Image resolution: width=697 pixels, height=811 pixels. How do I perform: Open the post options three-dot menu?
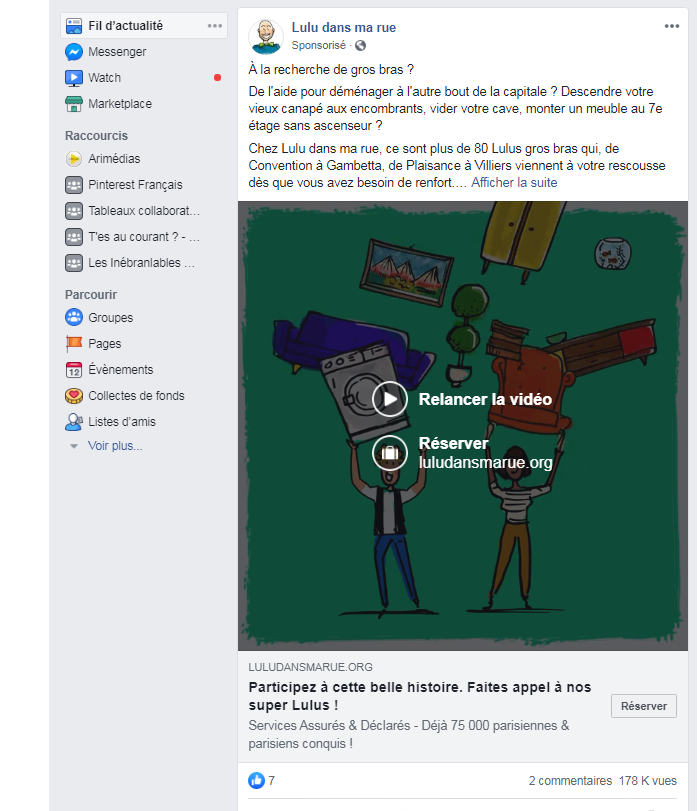click(x=672, y=26)
